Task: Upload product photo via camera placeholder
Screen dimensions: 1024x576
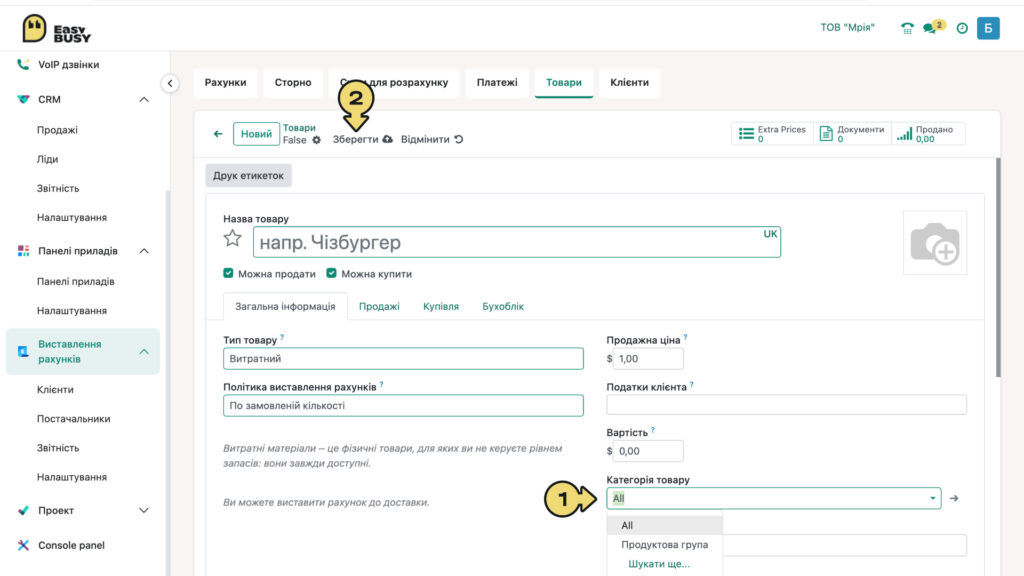Action: (x=935, y=242)
